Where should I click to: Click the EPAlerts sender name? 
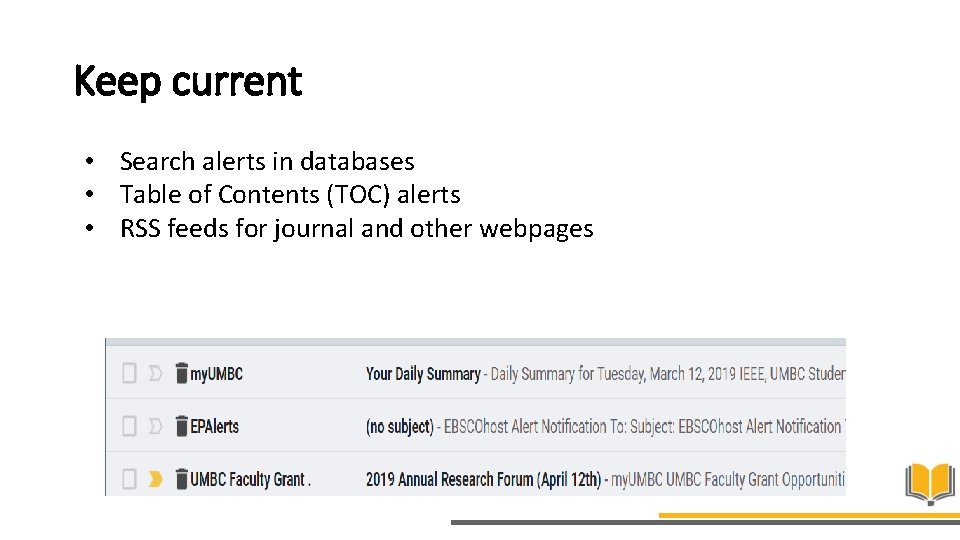[215, 427]
